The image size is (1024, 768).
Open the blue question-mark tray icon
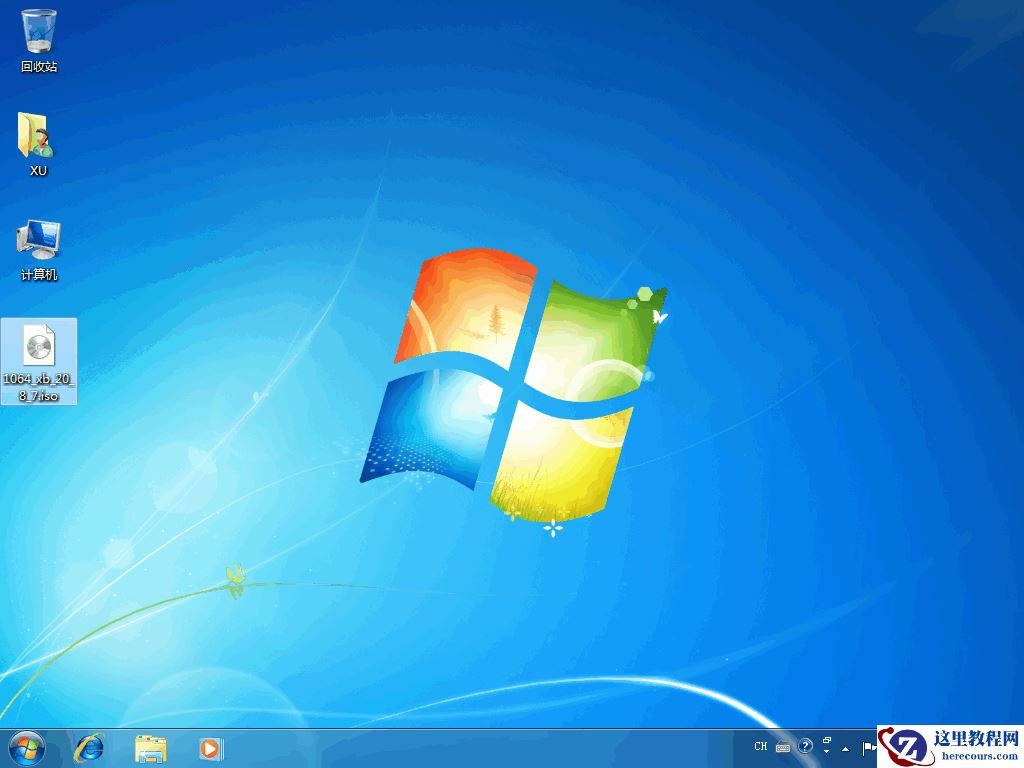pos(805,746)
